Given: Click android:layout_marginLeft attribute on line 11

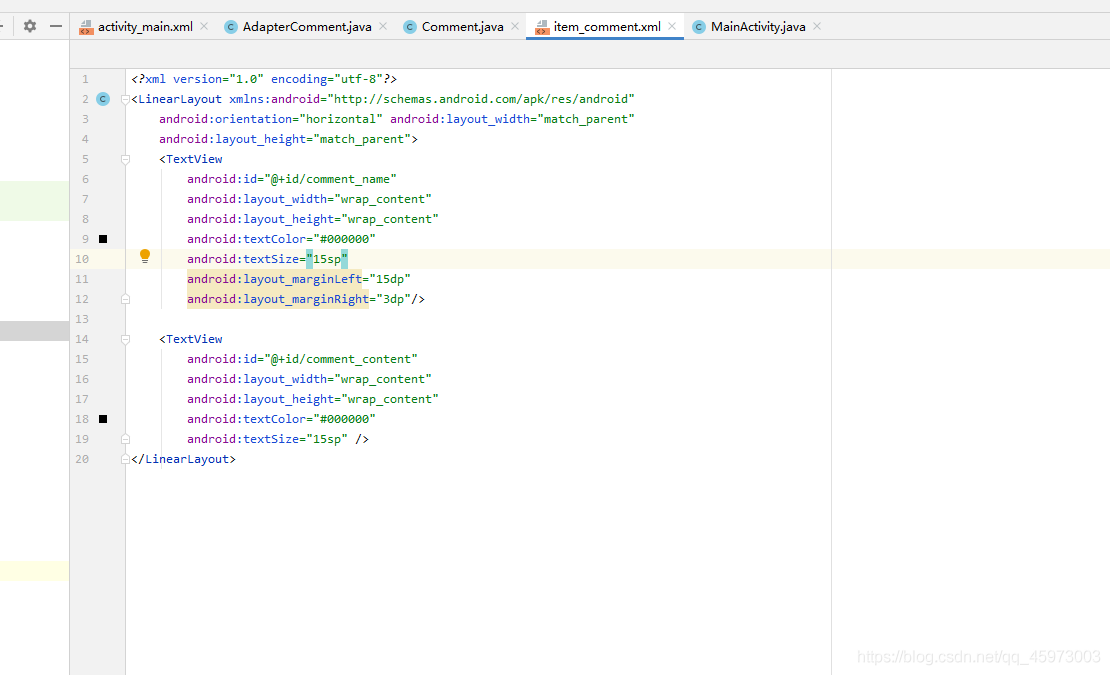Looking at the screenshot, I should tap(275, 279).
